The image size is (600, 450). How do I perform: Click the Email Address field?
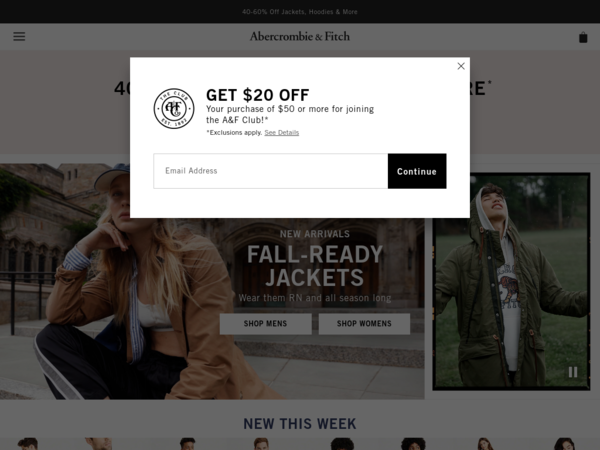coord(271,171)
